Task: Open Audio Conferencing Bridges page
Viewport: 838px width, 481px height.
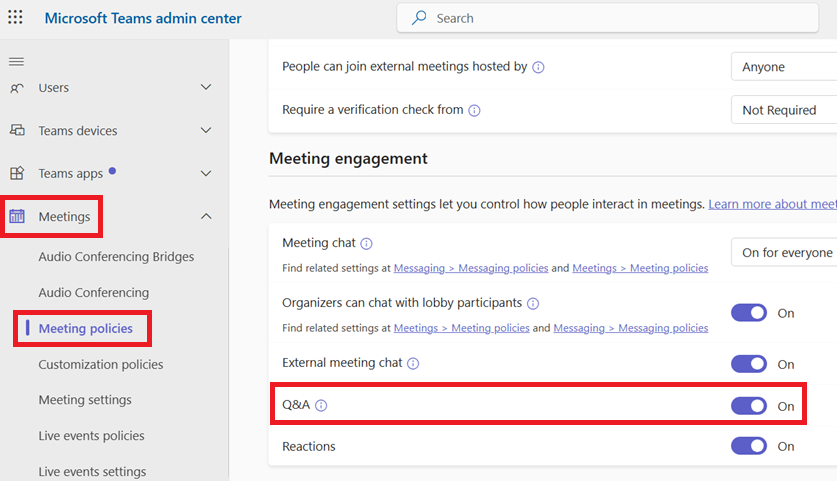Action: click(x=116, y=257)
